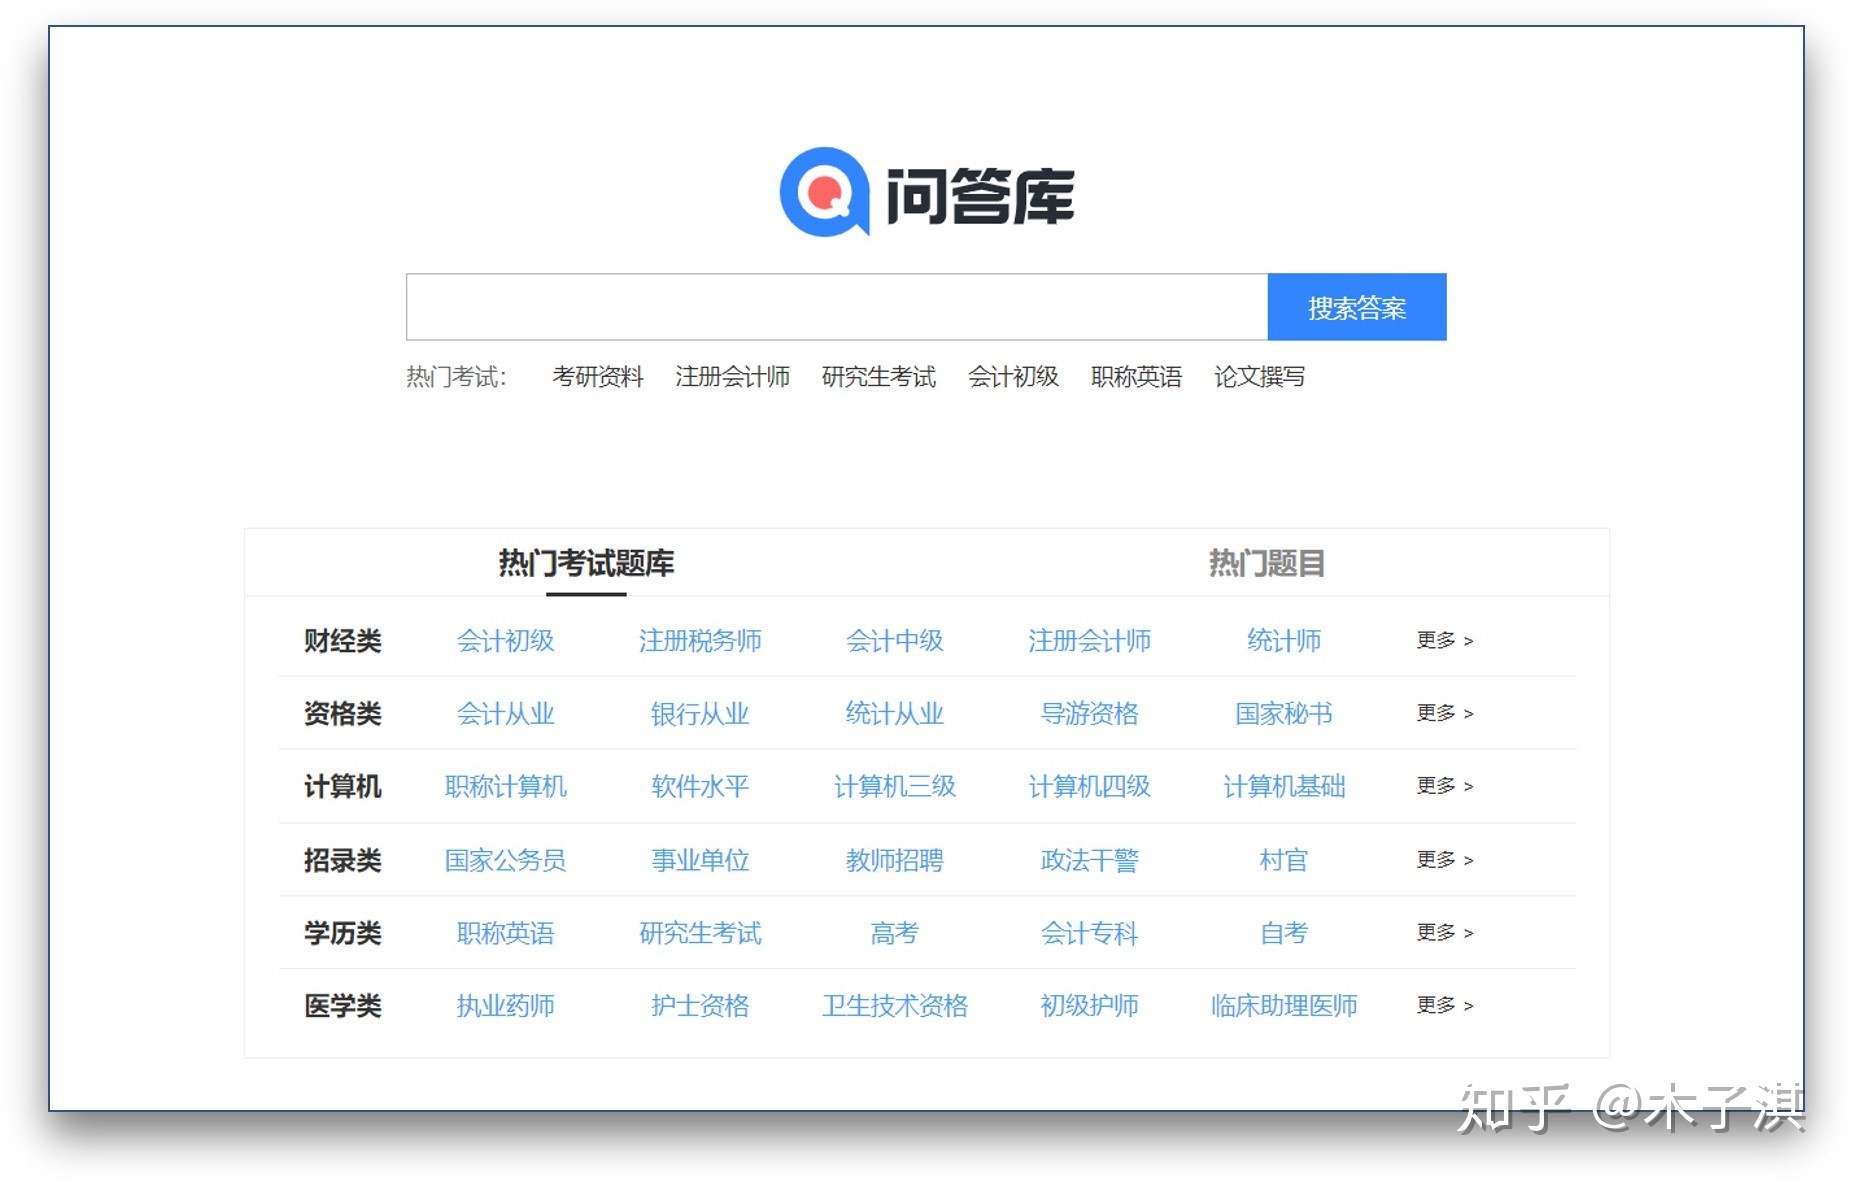1853x1183 pixels.
Task: Switch to the 热门考试题库 tab
Action: pyautogui.click(x=585, y=562)
